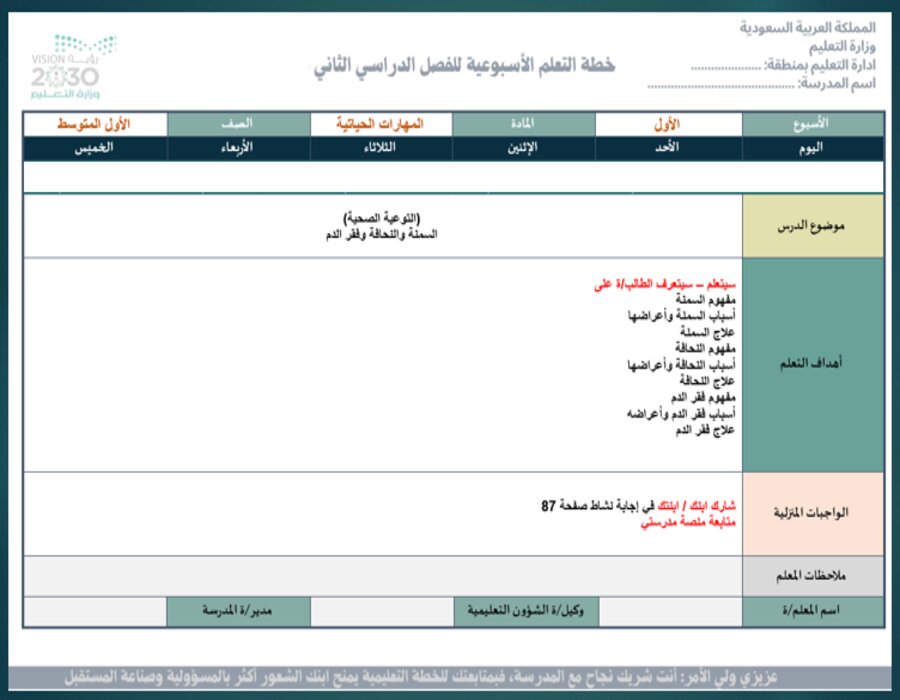Image resolution: width=900 pixels, height=700 pixels.
Task: Select the الإثنين day column header
Action: pos(520,147)
